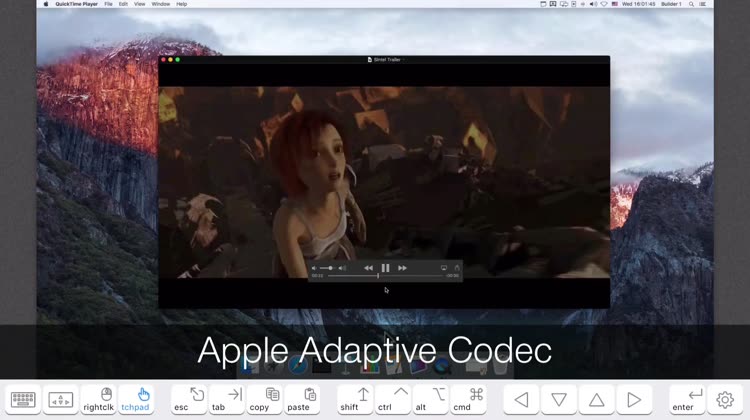The image size is (750, 420).
Task: Tap the right arrow key
Action: tap(634, 399)
